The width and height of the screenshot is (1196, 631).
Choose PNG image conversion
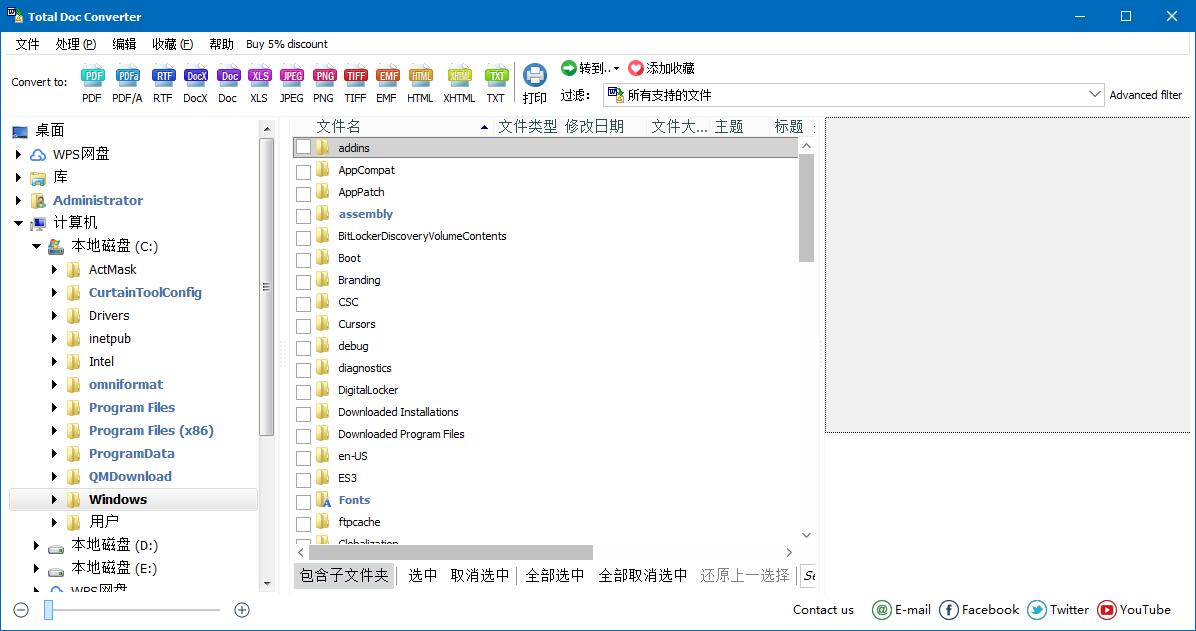pos(324,76)
